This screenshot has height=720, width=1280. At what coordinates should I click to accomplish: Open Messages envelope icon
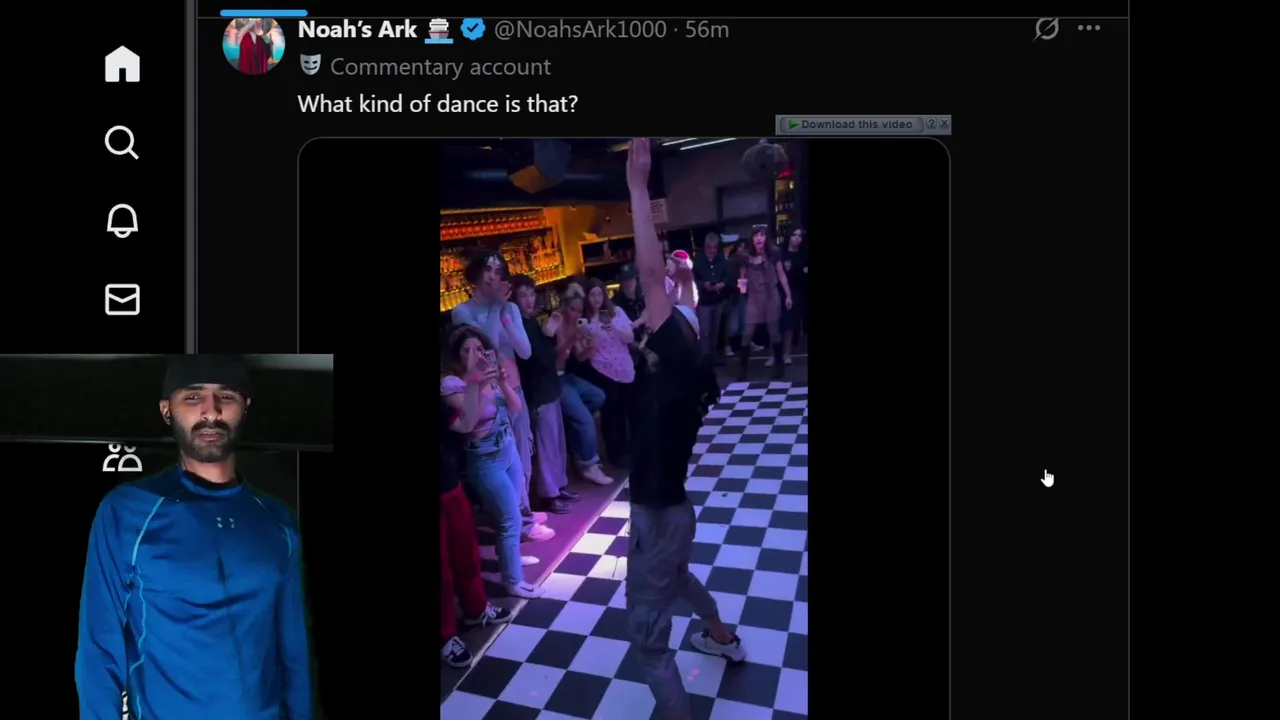point(122,299)
